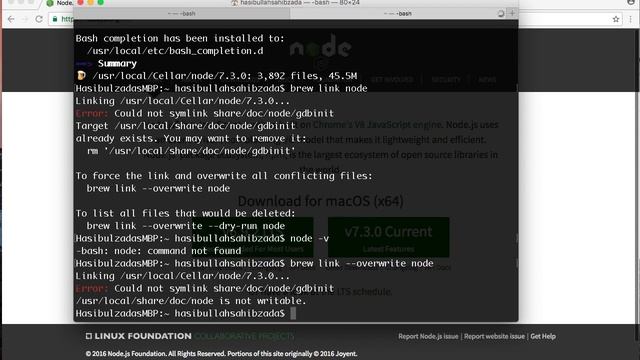Minimize the terminal with the yellow button

[91, 2]
